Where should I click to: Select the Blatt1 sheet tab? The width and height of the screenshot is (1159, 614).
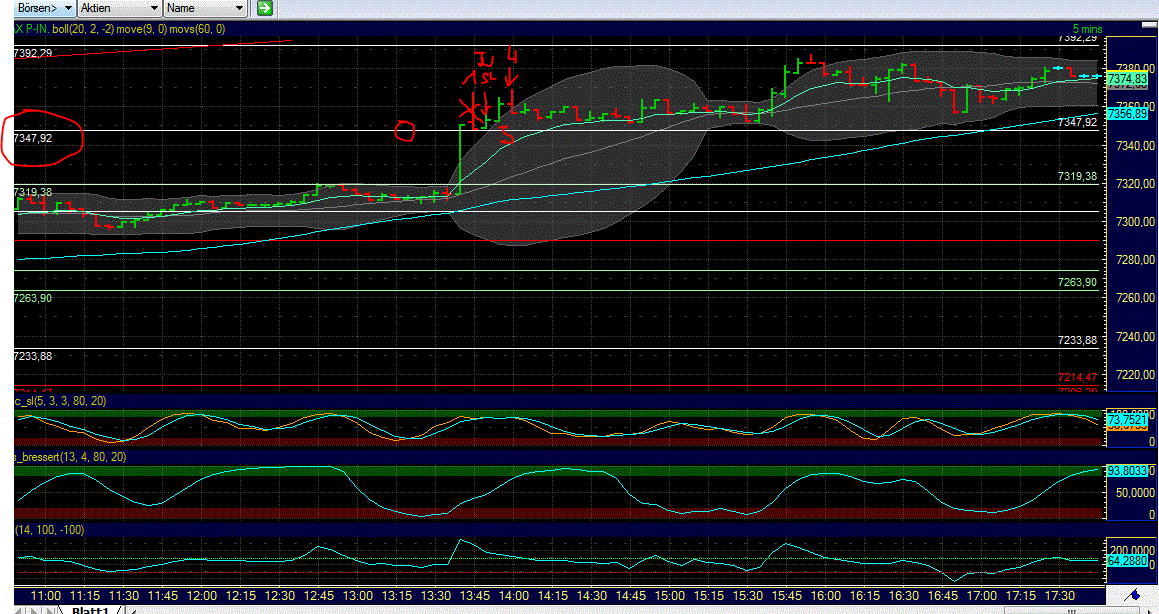[x=92, y=609]
